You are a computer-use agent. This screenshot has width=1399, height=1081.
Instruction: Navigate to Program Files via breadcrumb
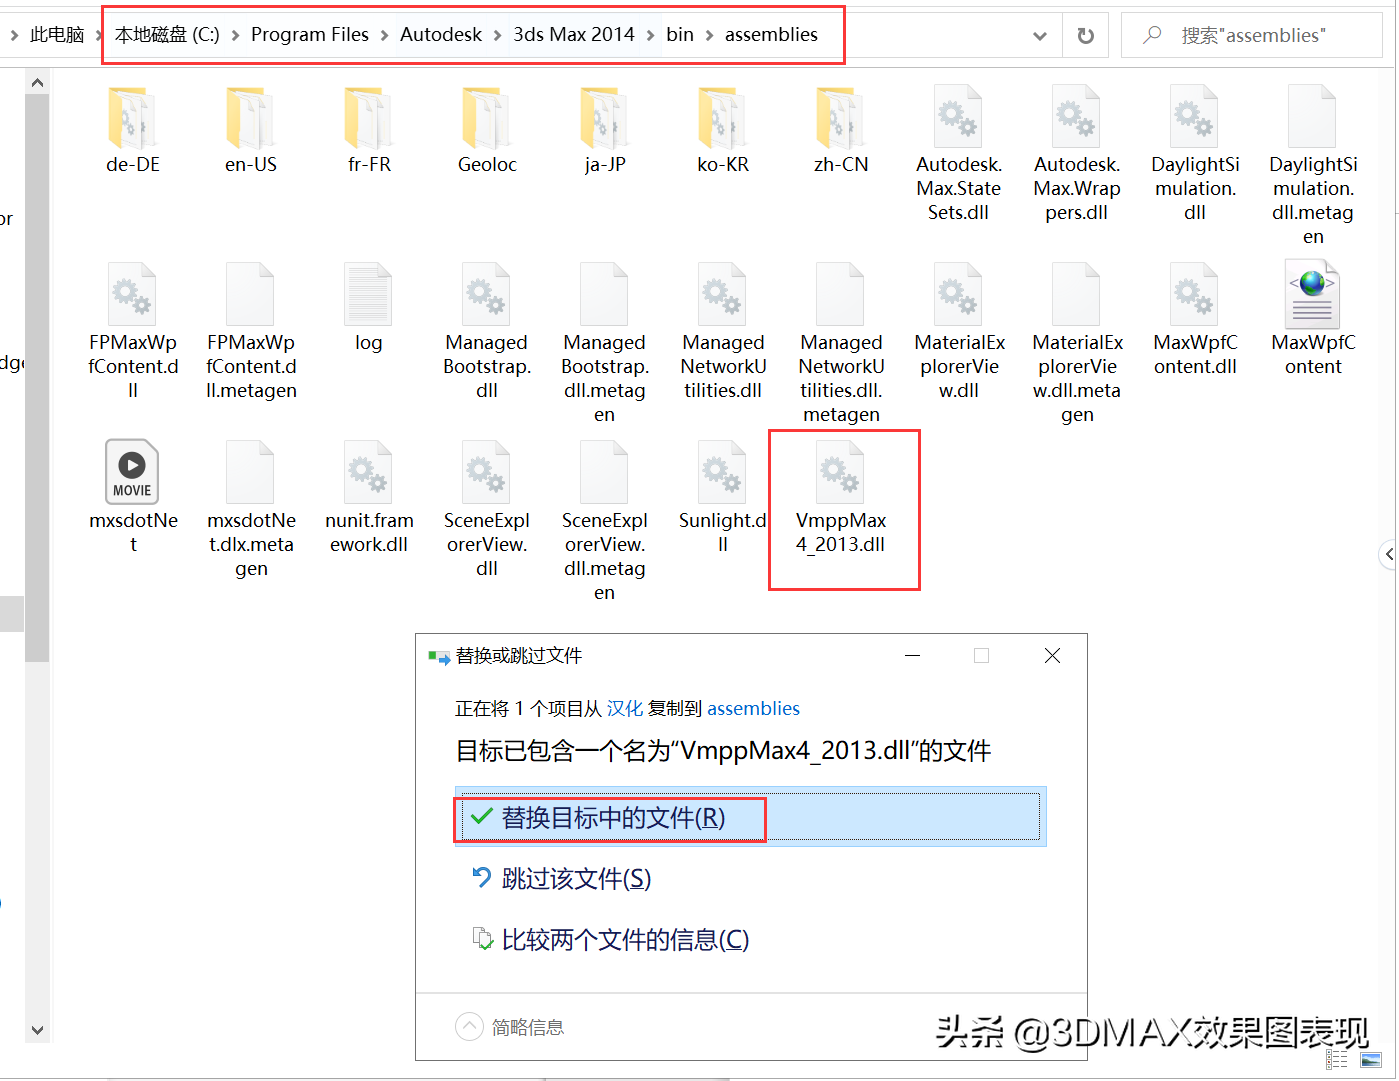coord(310,34)
